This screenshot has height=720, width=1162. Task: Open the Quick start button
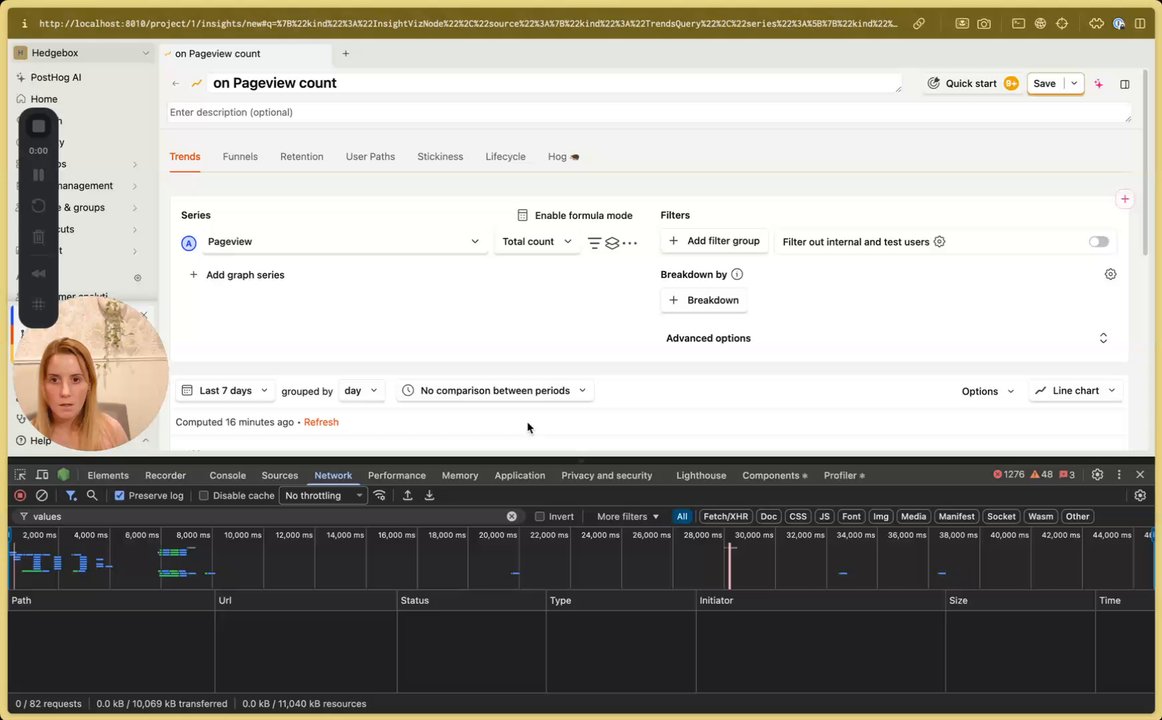click(972, 84)
